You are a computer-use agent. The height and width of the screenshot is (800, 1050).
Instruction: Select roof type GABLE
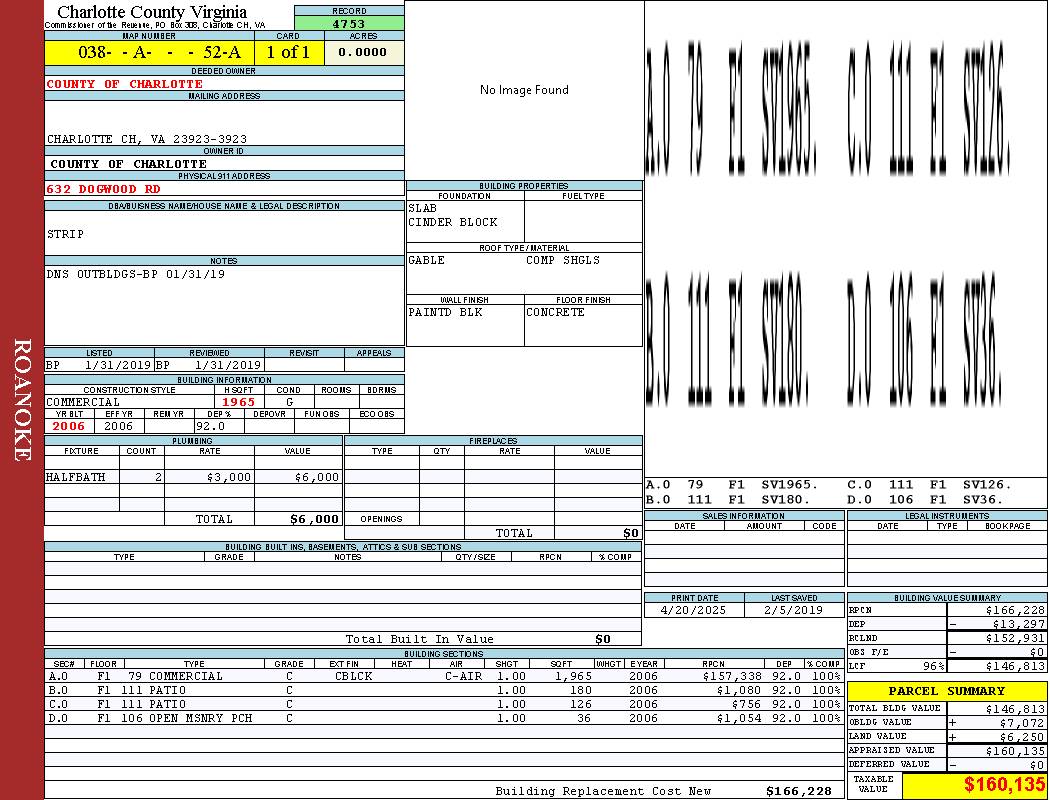click(x=427, y=260)
